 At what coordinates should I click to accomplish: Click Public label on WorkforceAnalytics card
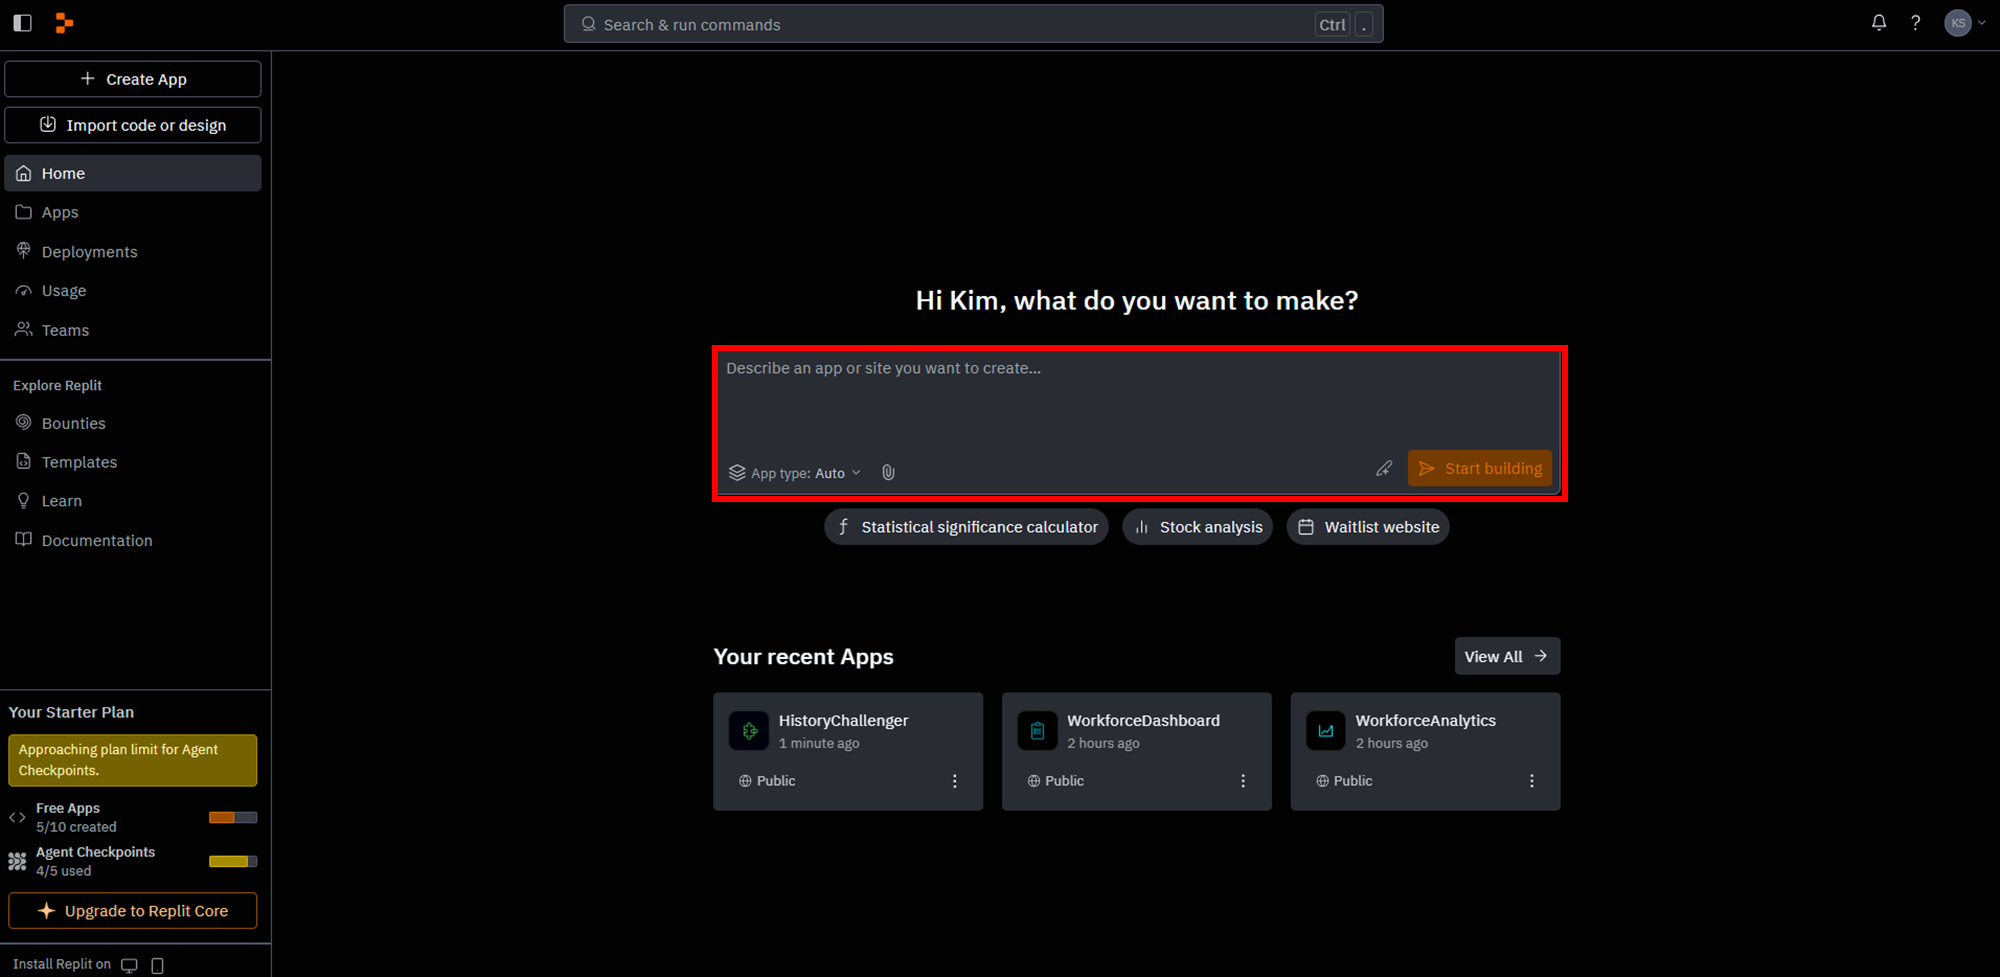pos(1344,781)
